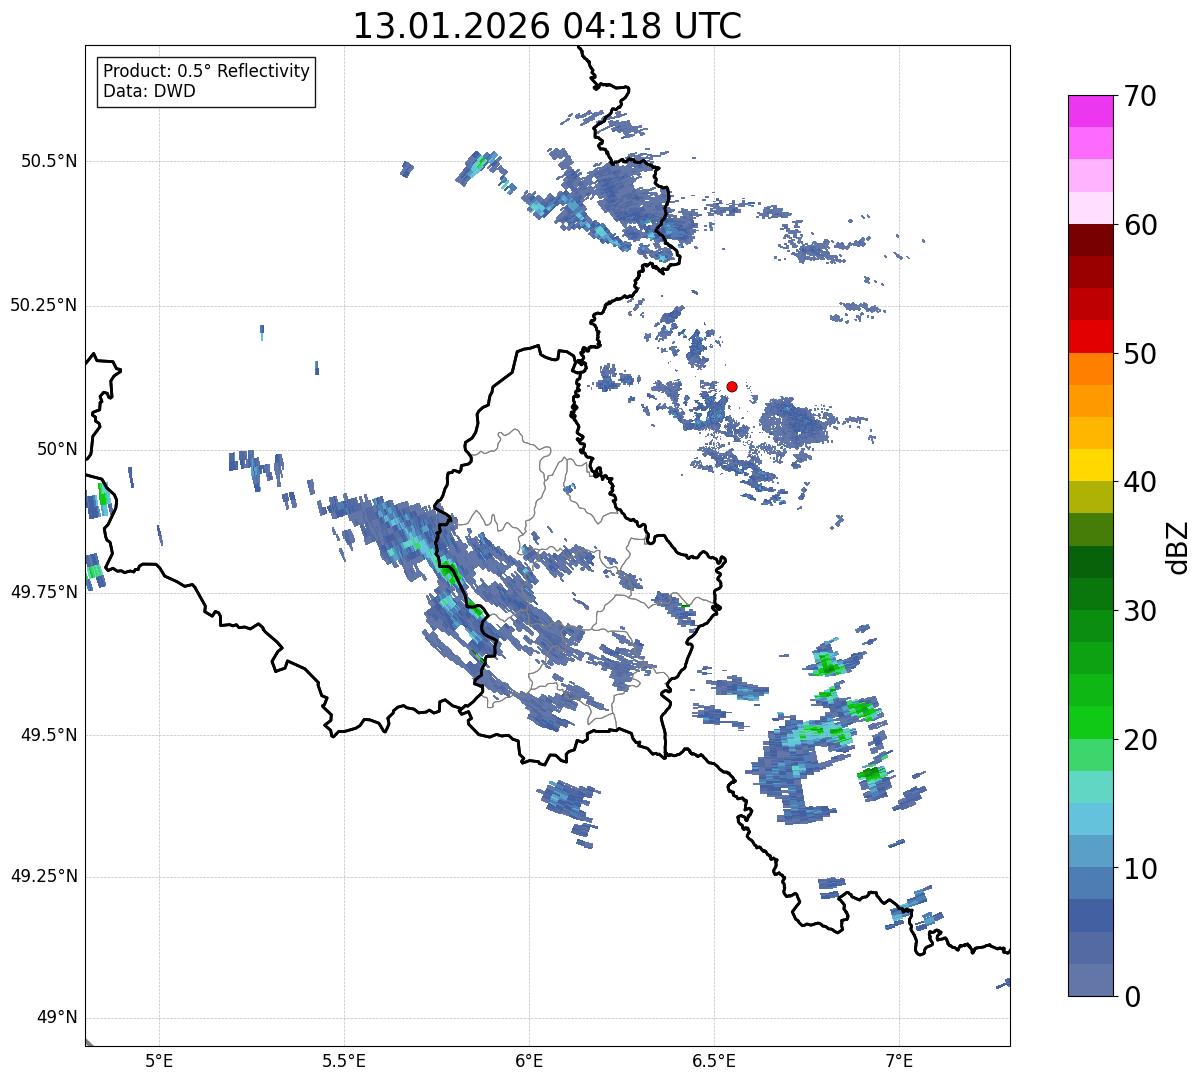Click the 50.25°N latitude tick label
Viewport: 1202px width, 1081px height.
pos(43,305)
